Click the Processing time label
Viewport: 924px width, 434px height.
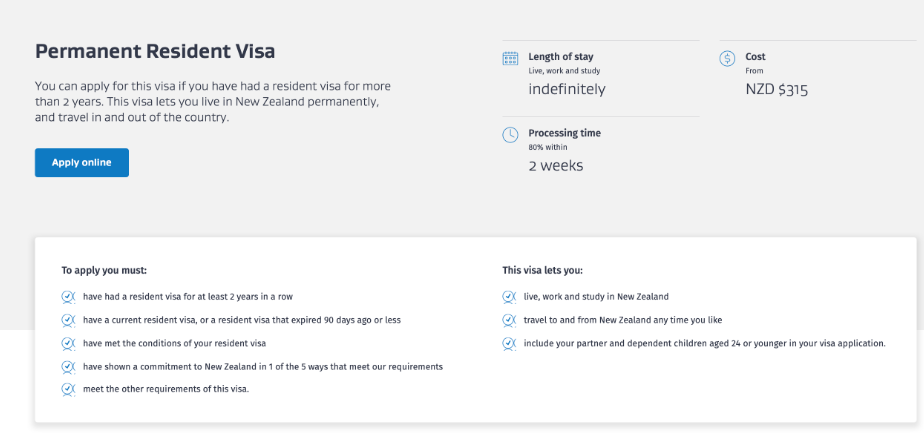[x=564, y=133]
